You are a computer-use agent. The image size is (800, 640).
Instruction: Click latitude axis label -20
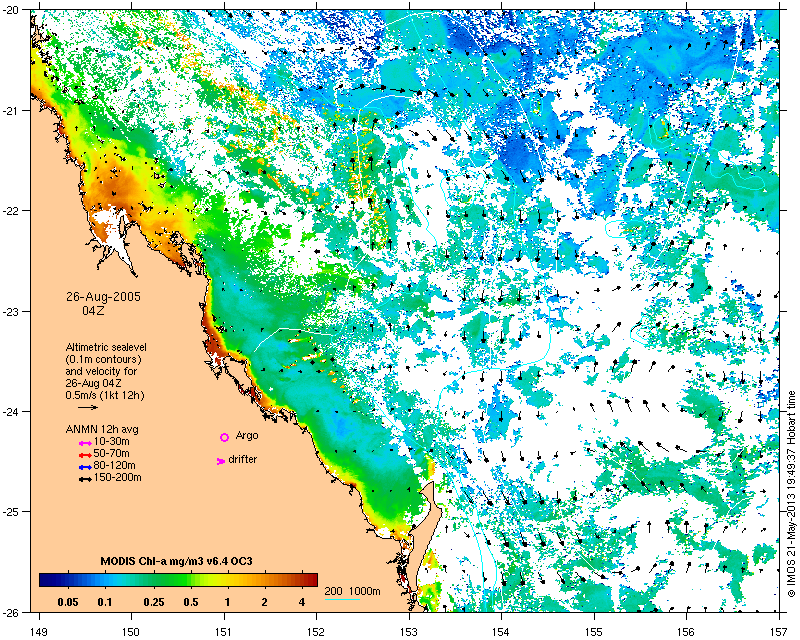(x=12, y=11)
